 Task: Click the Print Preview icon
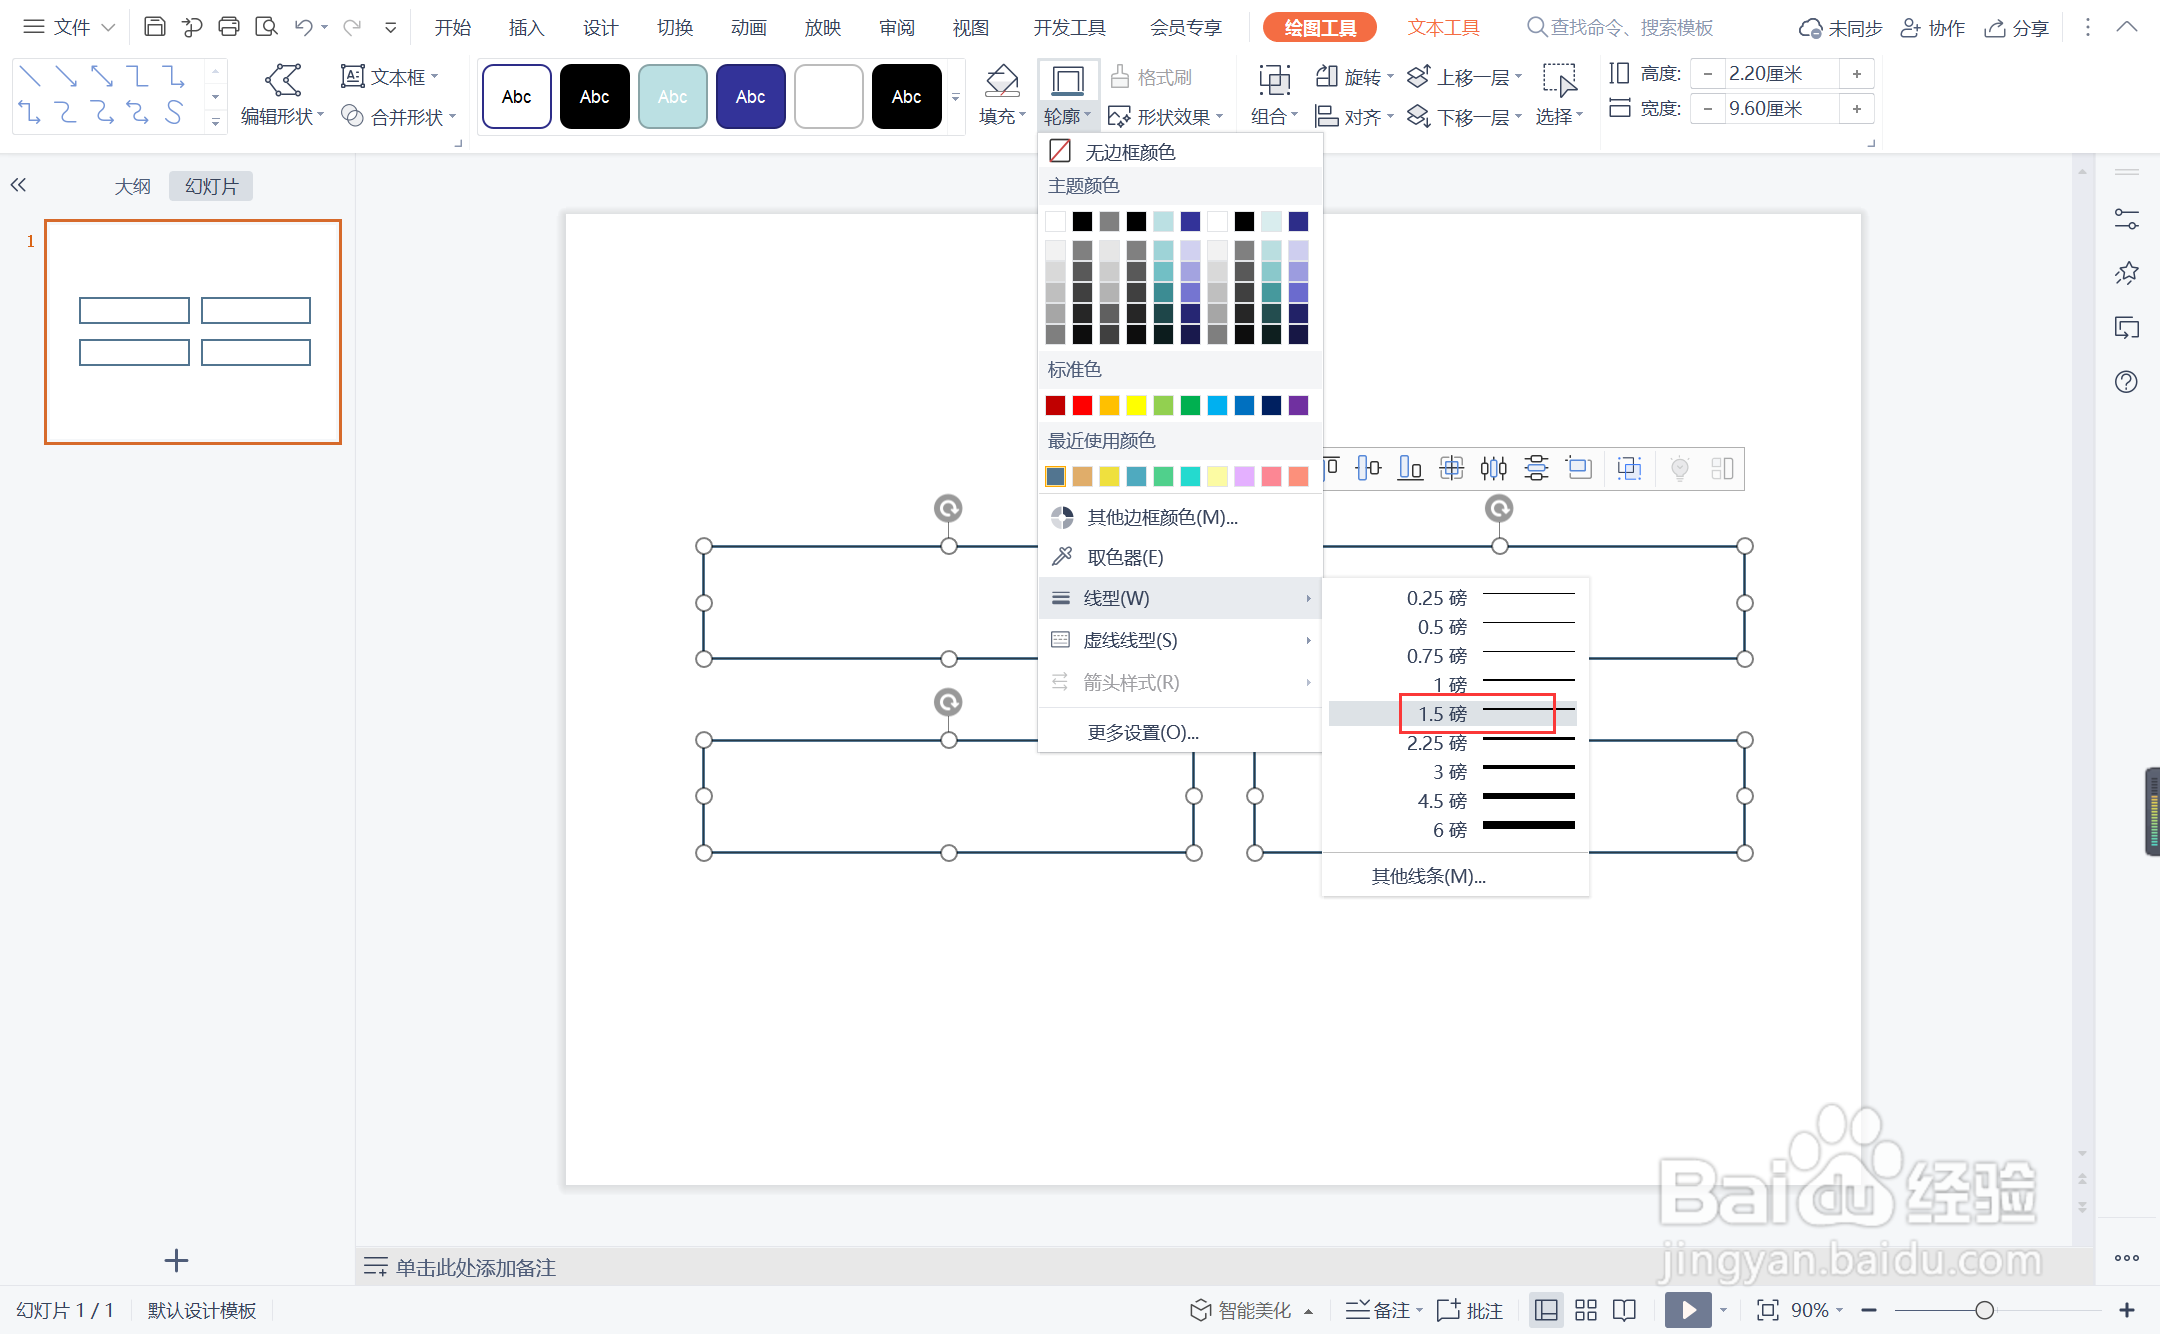point(266,27)
